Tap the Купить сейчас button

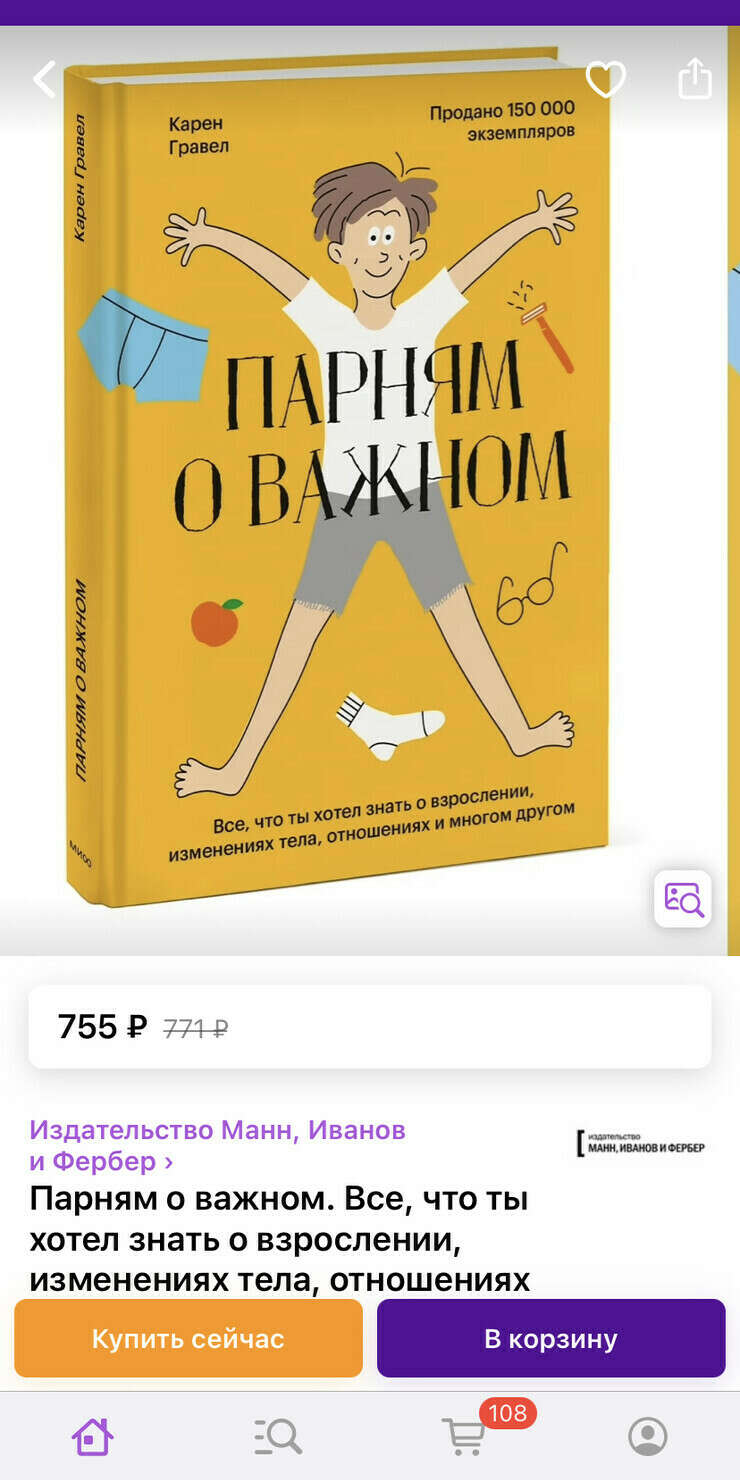pyautogui.click(x=188, y=1338)
